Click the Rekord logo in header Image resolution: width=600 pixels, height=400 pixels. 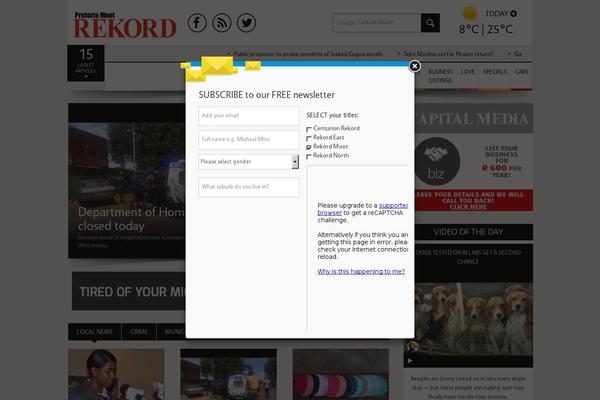(x=125, y=26)
